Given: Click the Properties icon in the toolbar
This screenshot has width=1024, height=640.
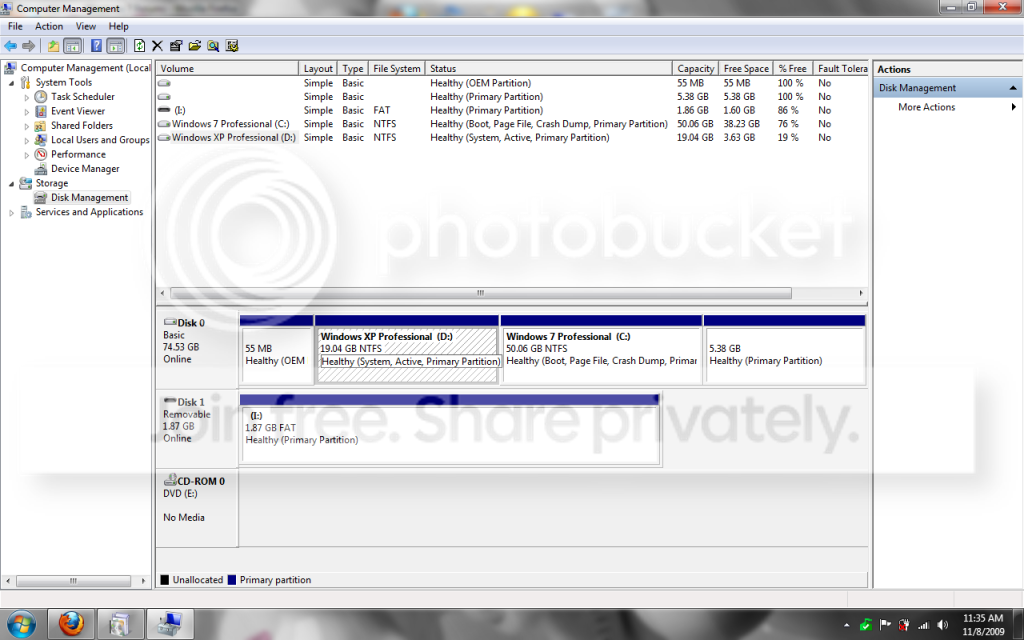Looking at the screenshot, I should tap(176, 46).
